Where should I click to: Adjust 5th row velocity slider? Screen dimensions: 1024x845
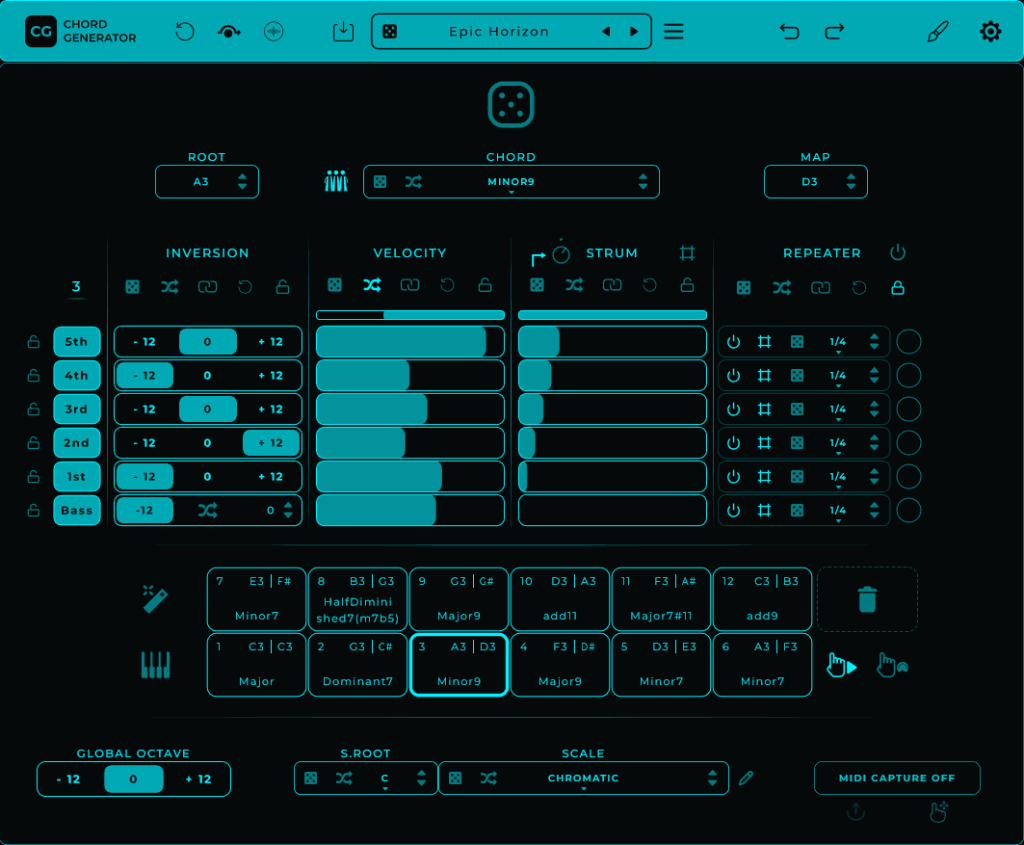410,342
